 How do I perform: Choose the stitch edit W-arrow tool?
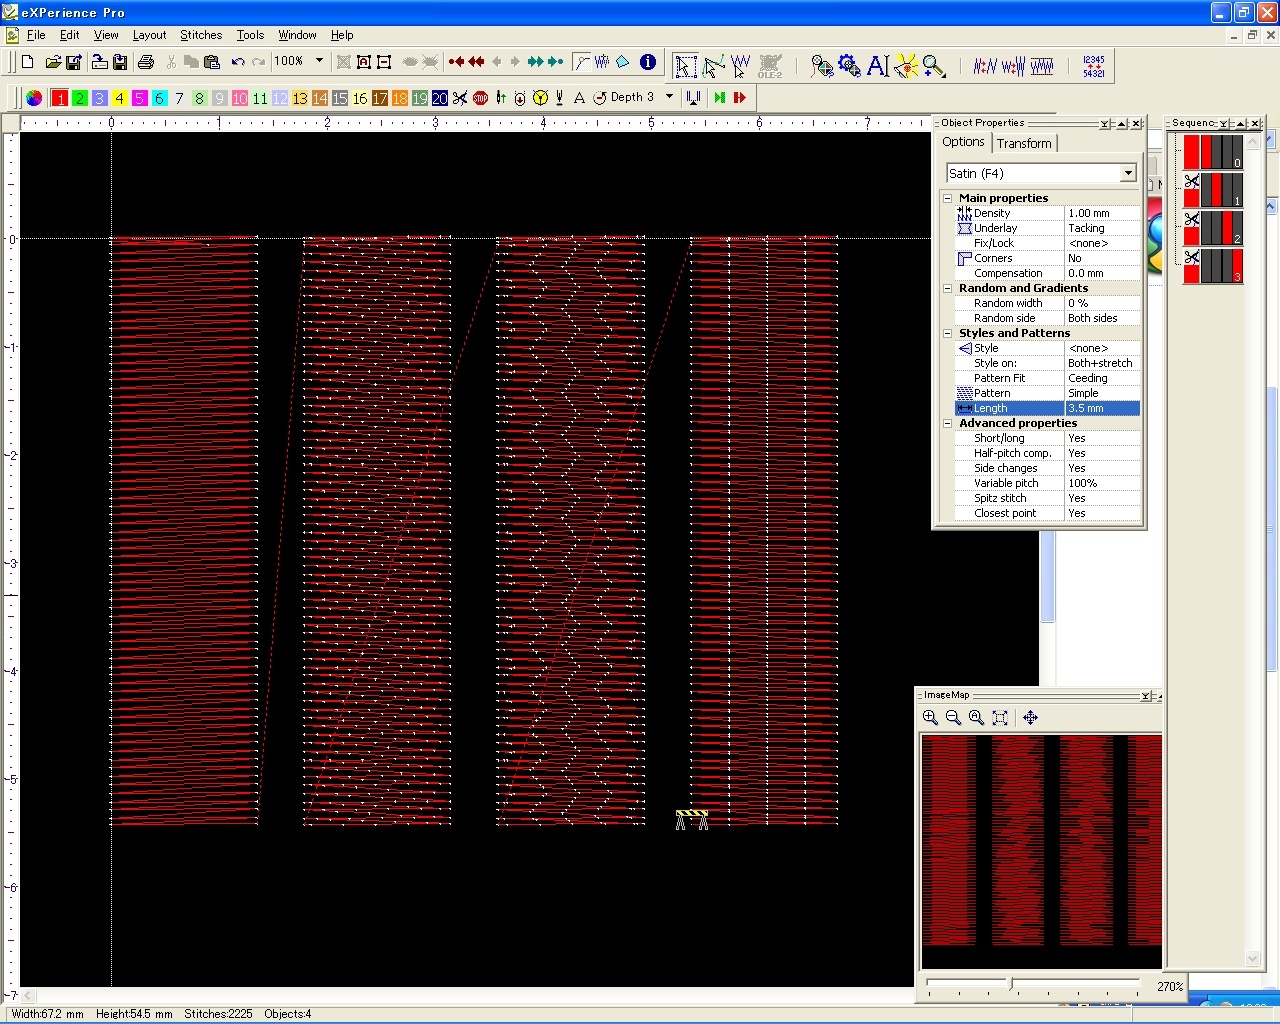pos(740,66)
